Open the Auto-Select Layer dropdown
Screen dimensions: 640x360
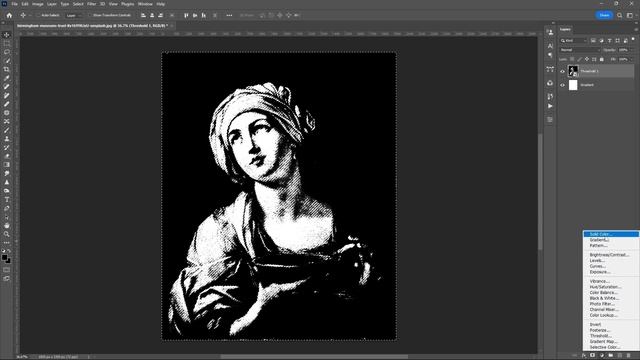point(73,15)
